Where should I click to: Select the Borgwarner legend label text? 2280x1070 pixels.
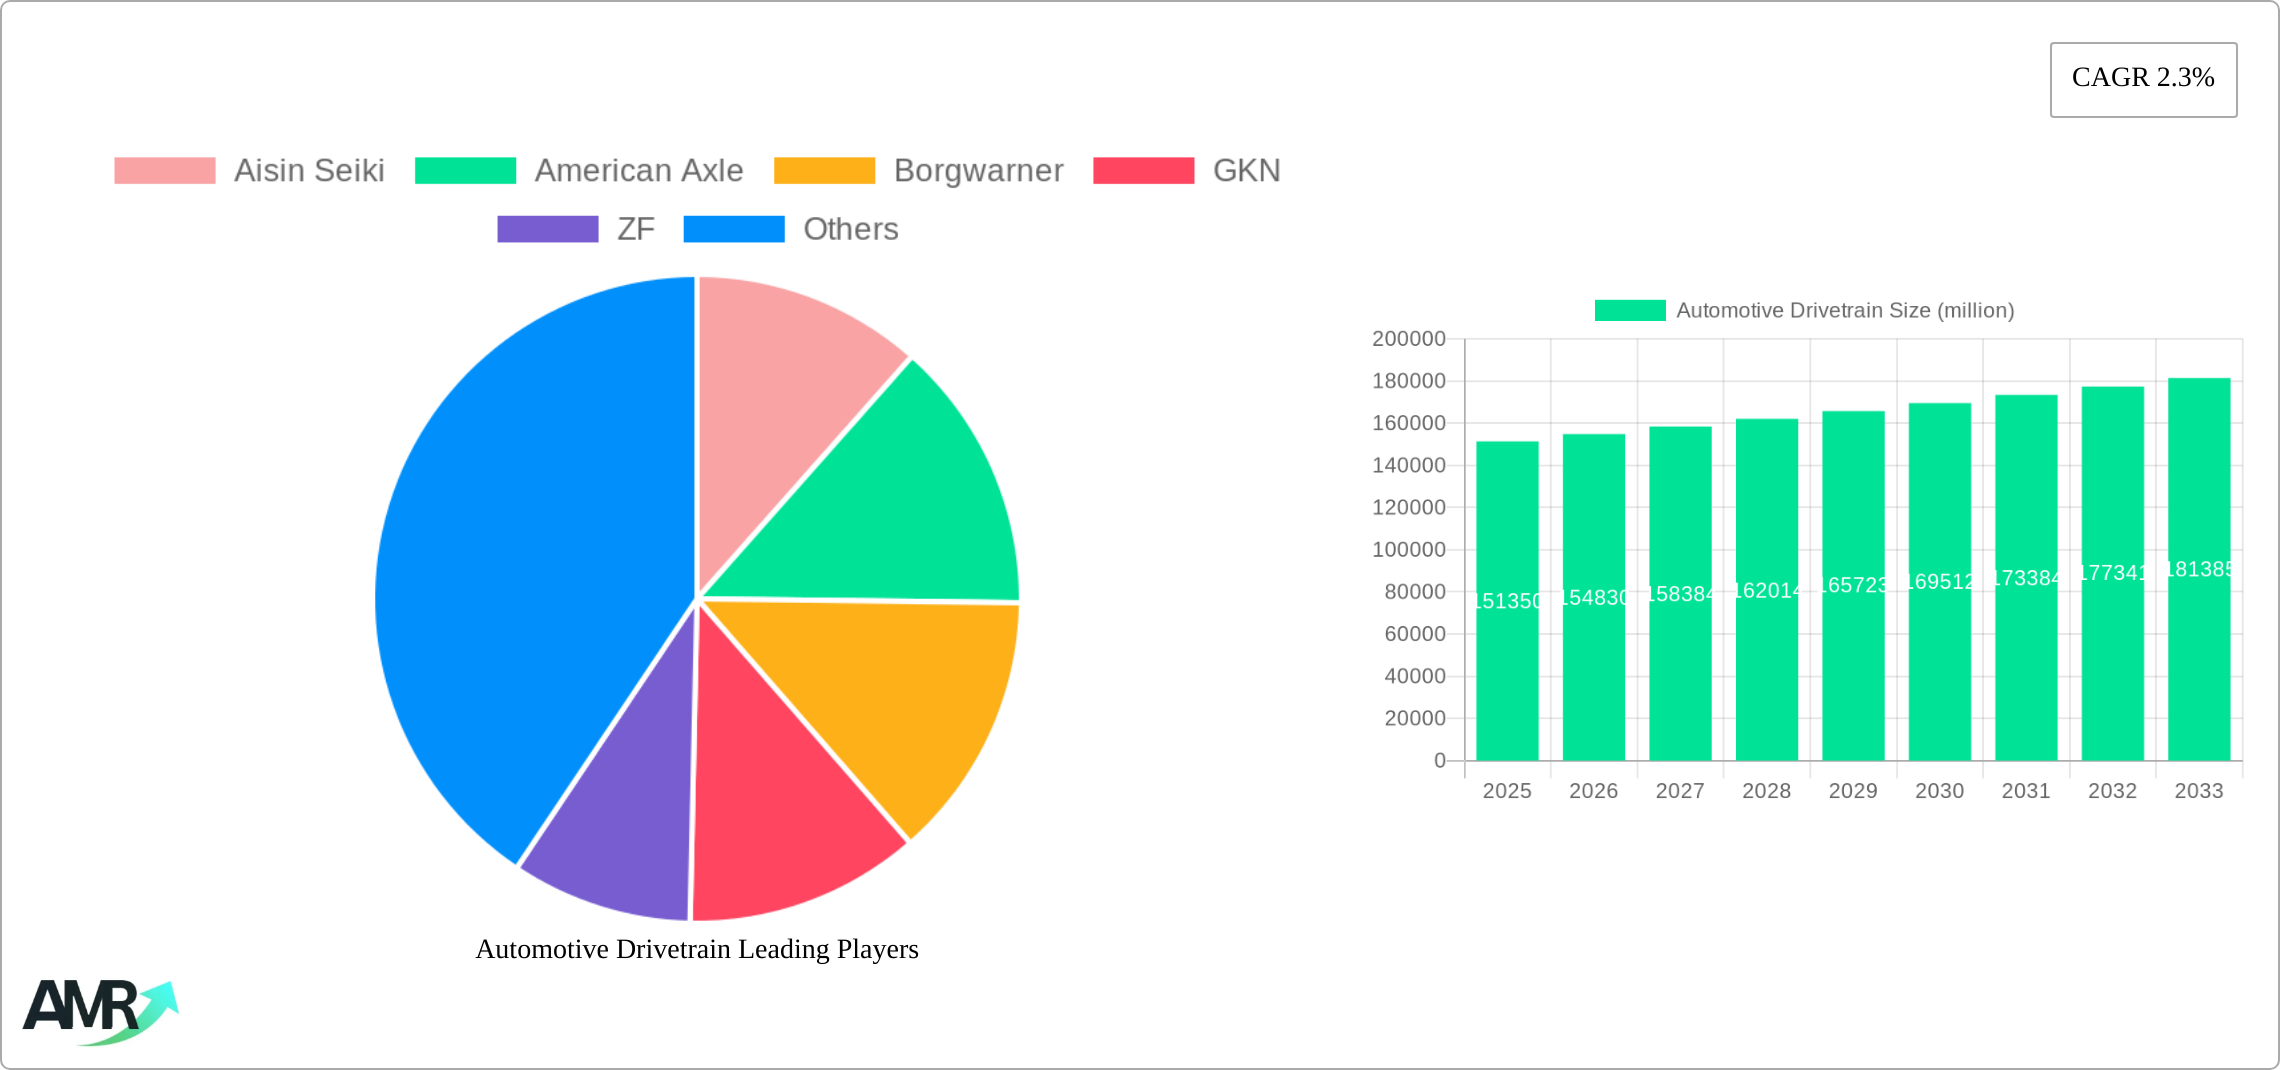click(x=978, y=170)
